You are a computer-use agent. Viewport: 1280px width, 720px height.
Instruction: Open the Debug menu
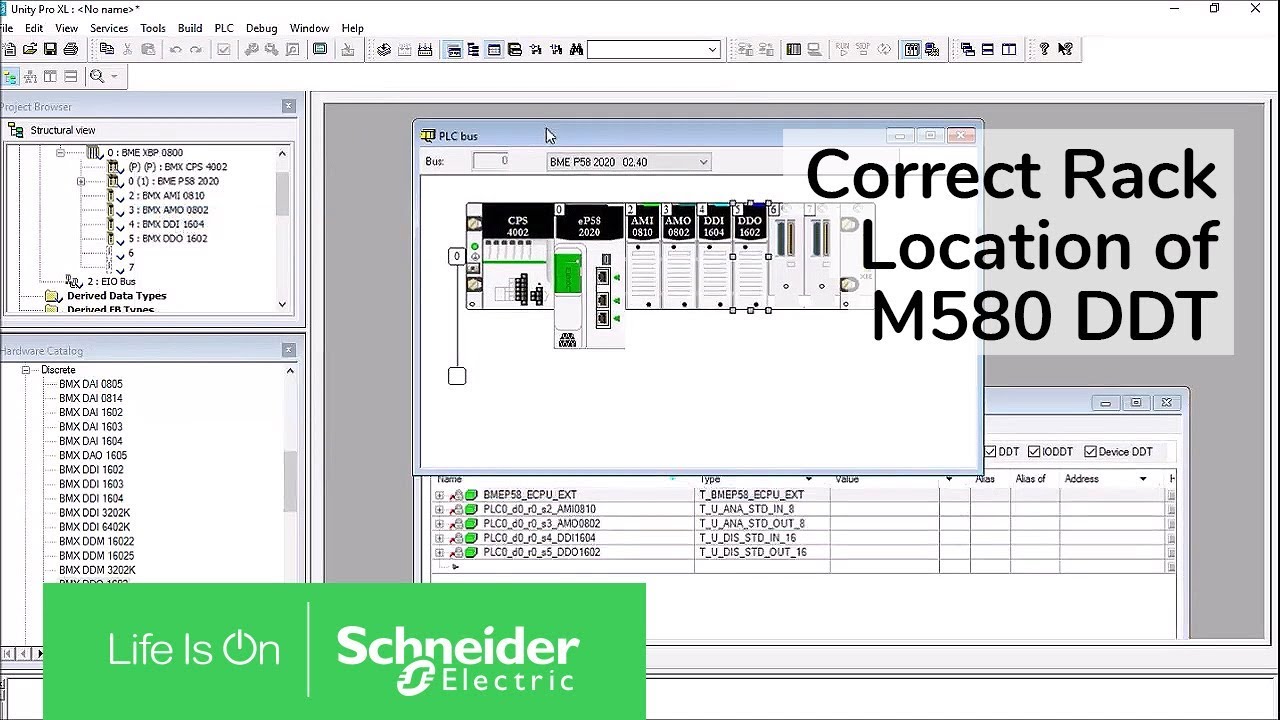point(261,28)
